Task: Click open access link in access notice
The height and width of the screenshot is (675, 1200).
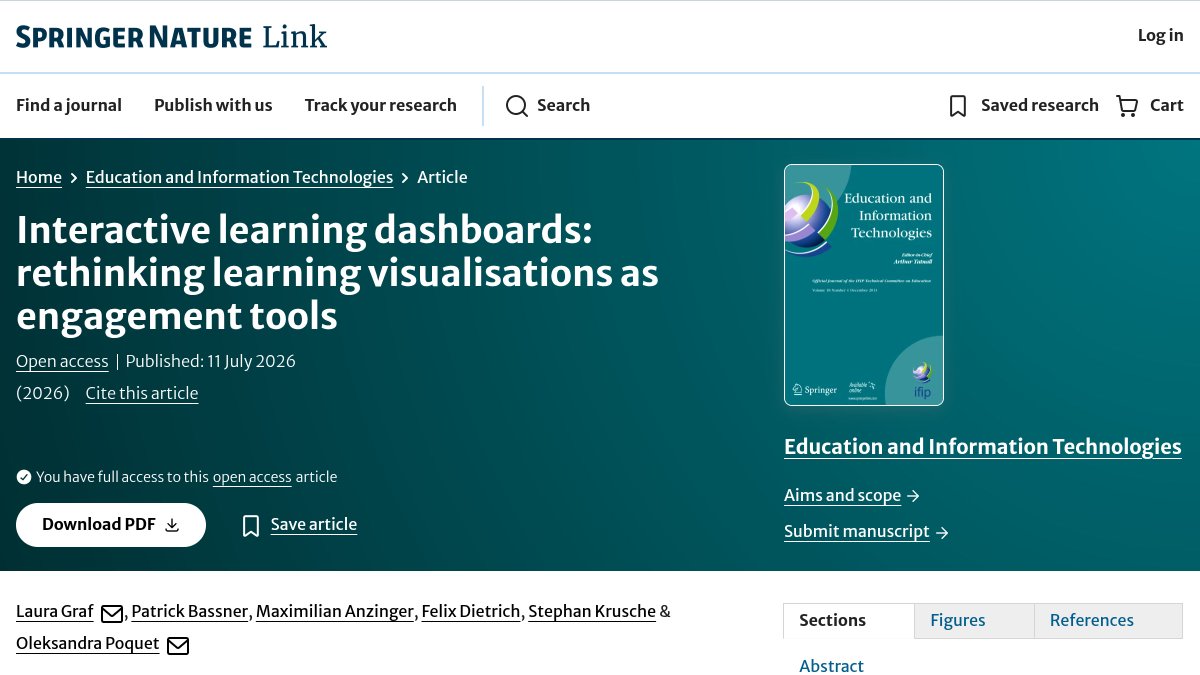Action: 252,477
